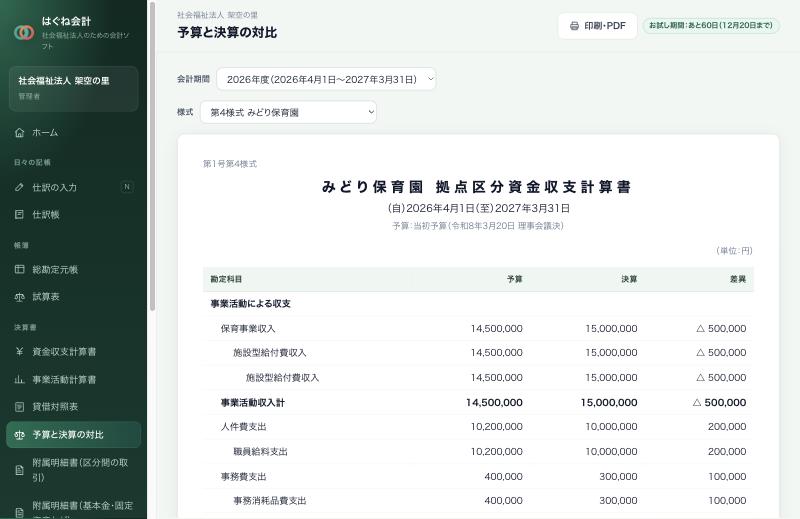Click the printer icon in 印刷・PDF button
This screenshot has height=519, width=800.
coord(574,26)
